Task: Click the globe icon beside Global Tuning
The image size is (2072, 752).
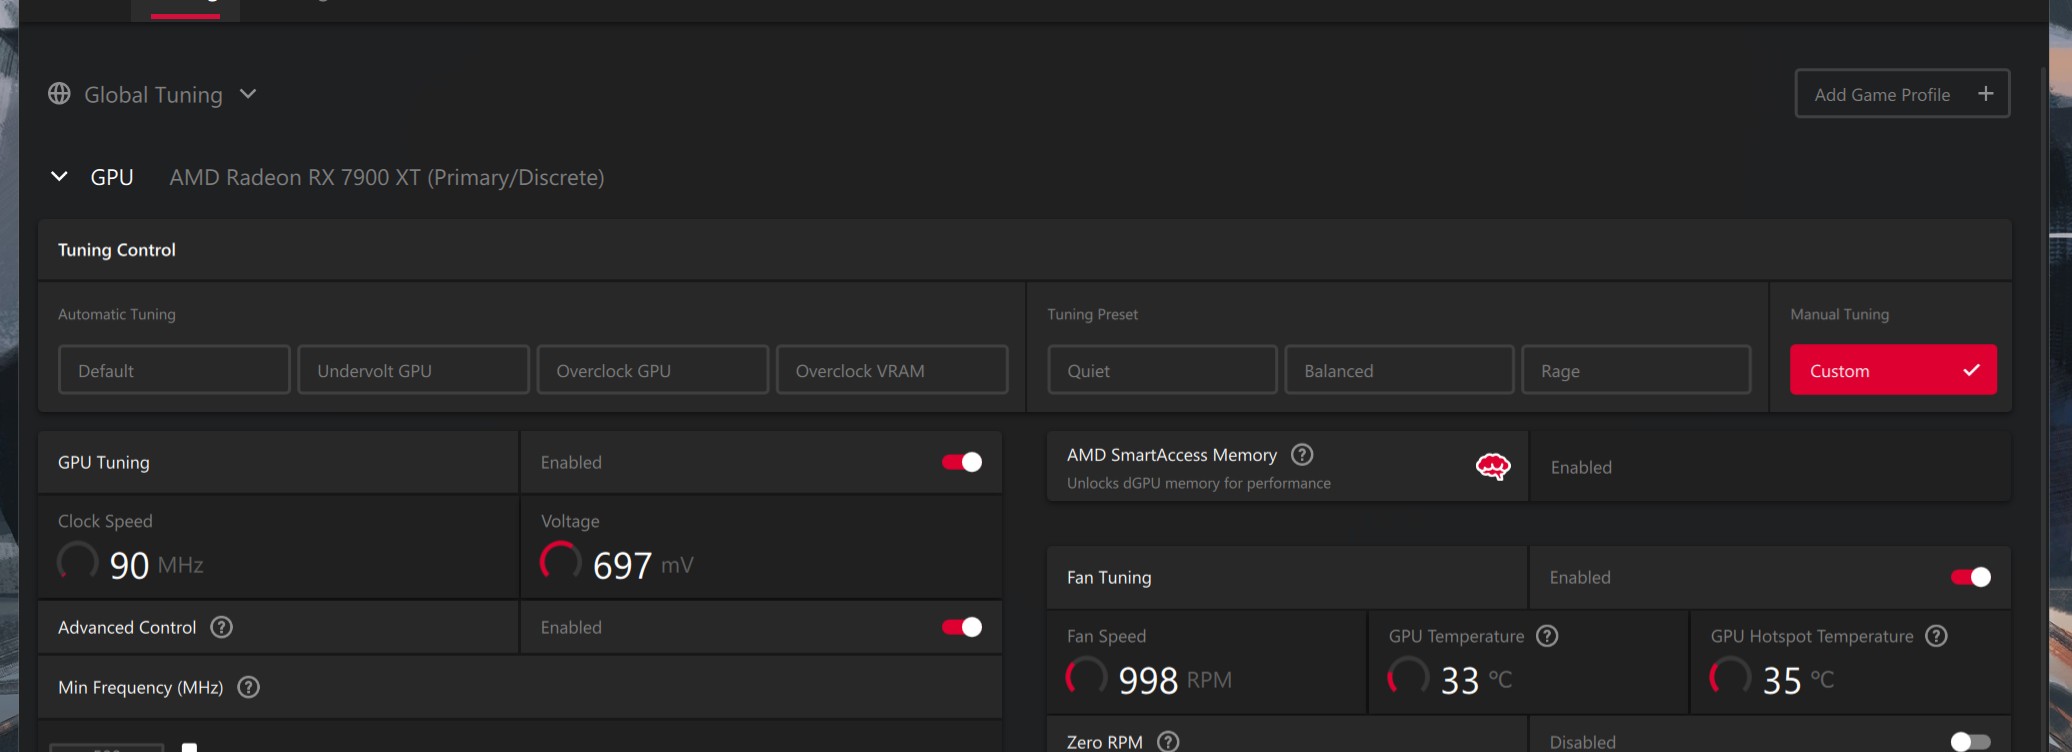Action: tap(60, 94)
